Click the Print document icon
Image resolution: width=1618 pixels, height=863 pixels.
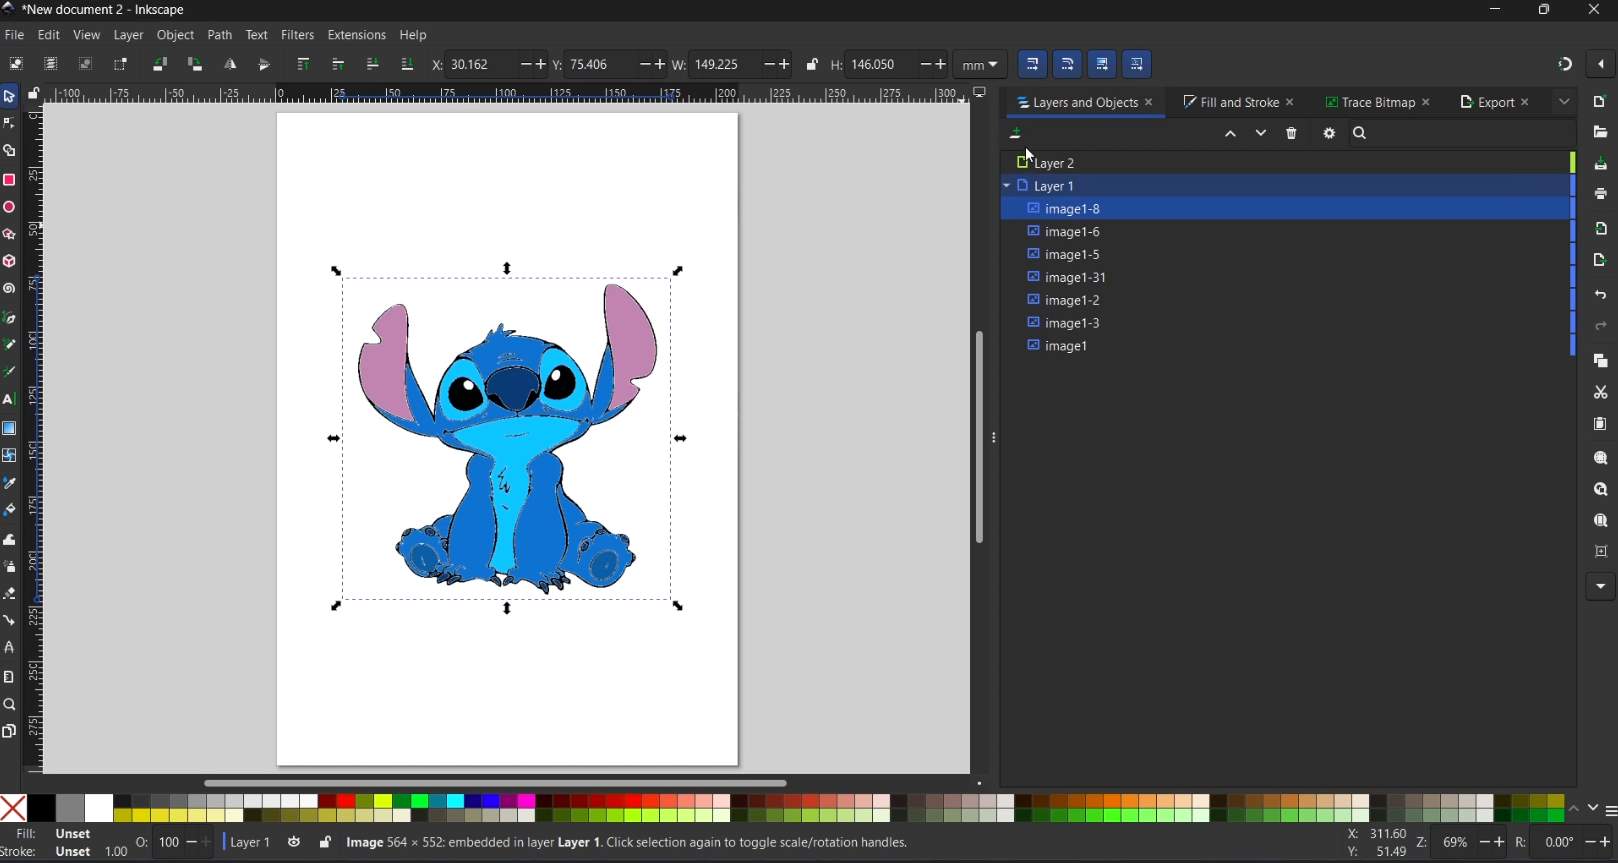pos(1600,194)
